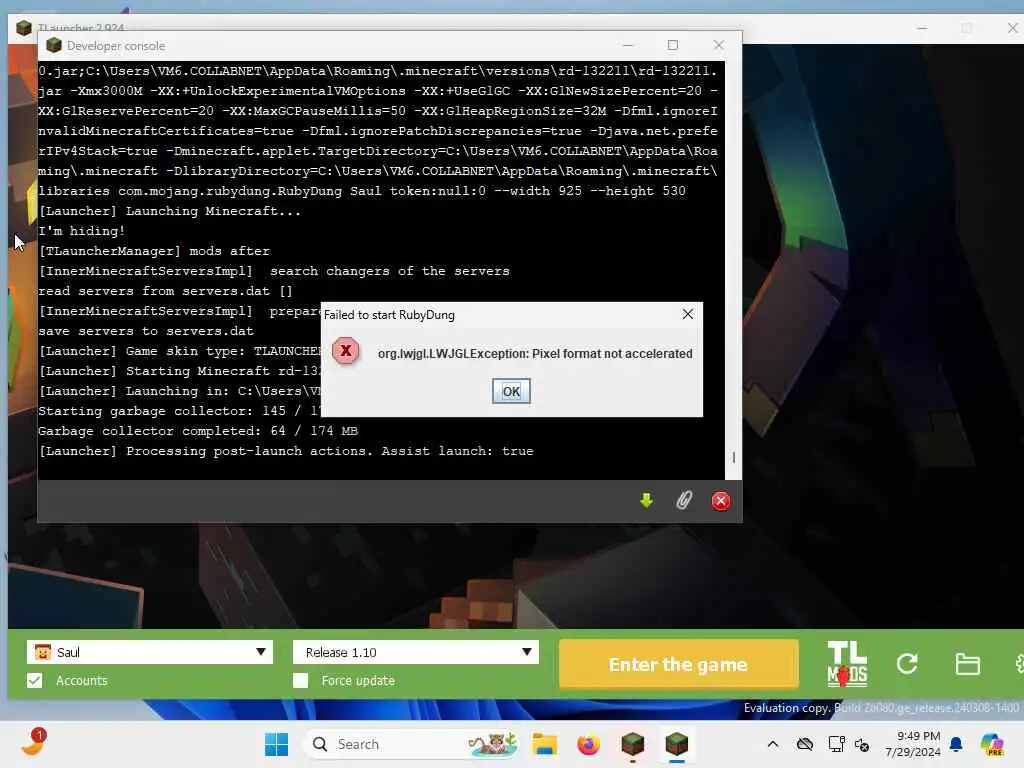
Task: Open File Explorer from the taskbar
Action: click(x=544, y=744)
